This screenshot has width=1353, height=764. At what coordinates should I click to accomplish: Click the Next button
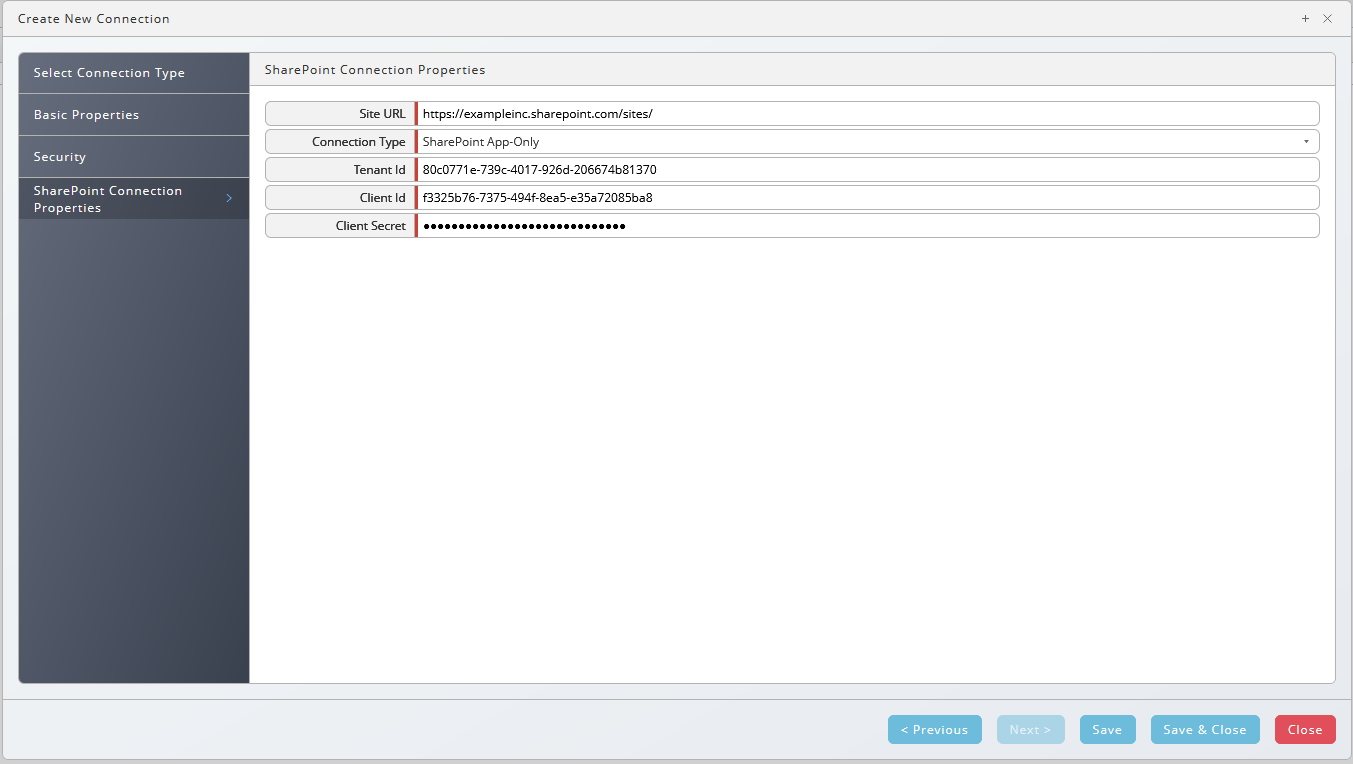point(1031,730)
